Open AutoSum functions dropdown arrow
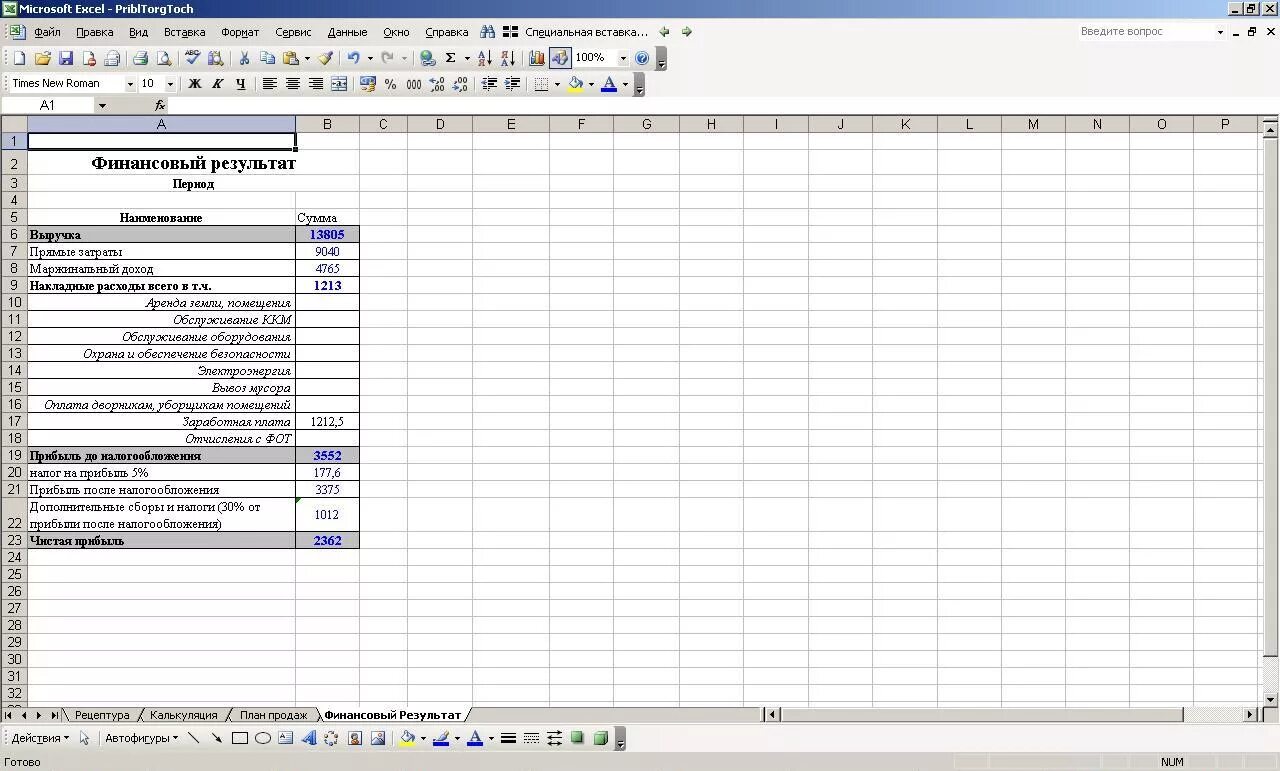1280x771 pixels. pos(467,58)
